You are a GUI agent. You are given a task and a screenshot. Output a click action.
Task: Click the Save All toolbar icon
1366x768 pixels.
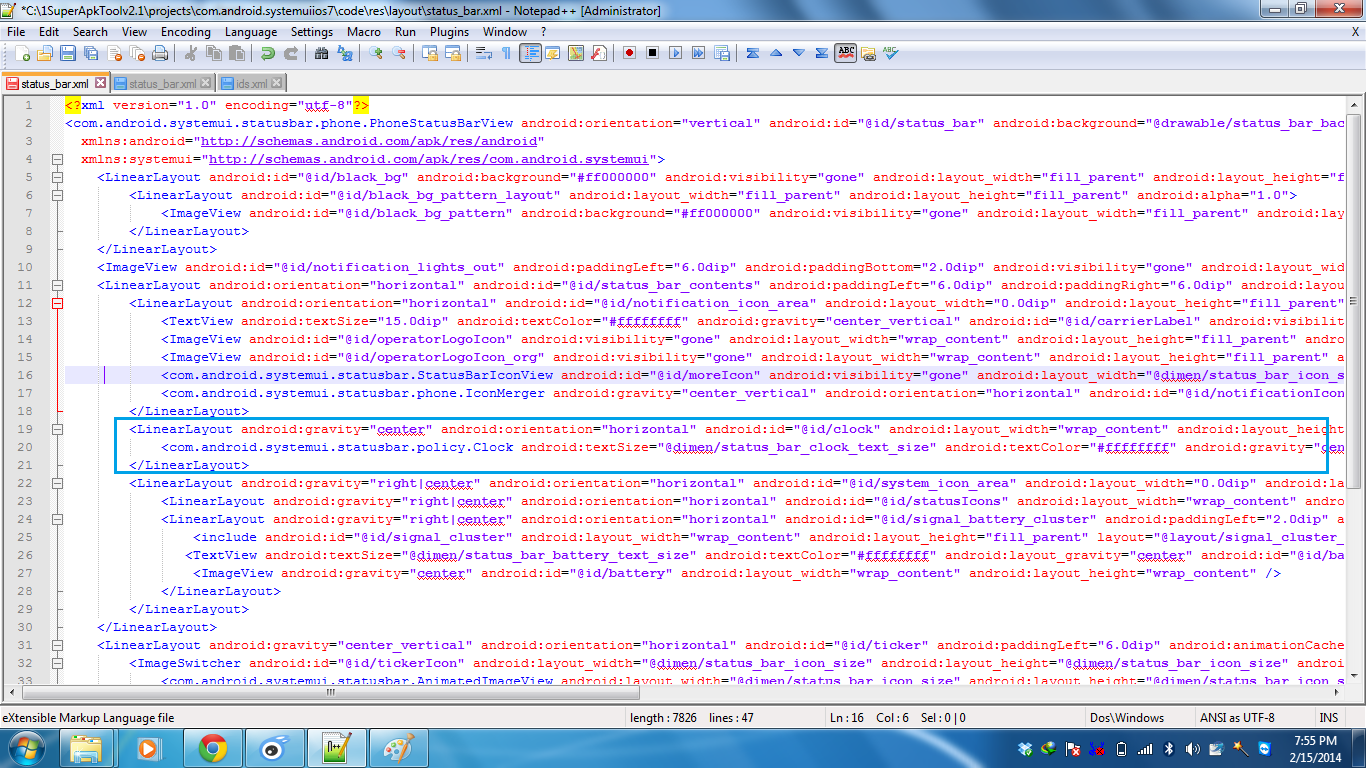point(91,53)
